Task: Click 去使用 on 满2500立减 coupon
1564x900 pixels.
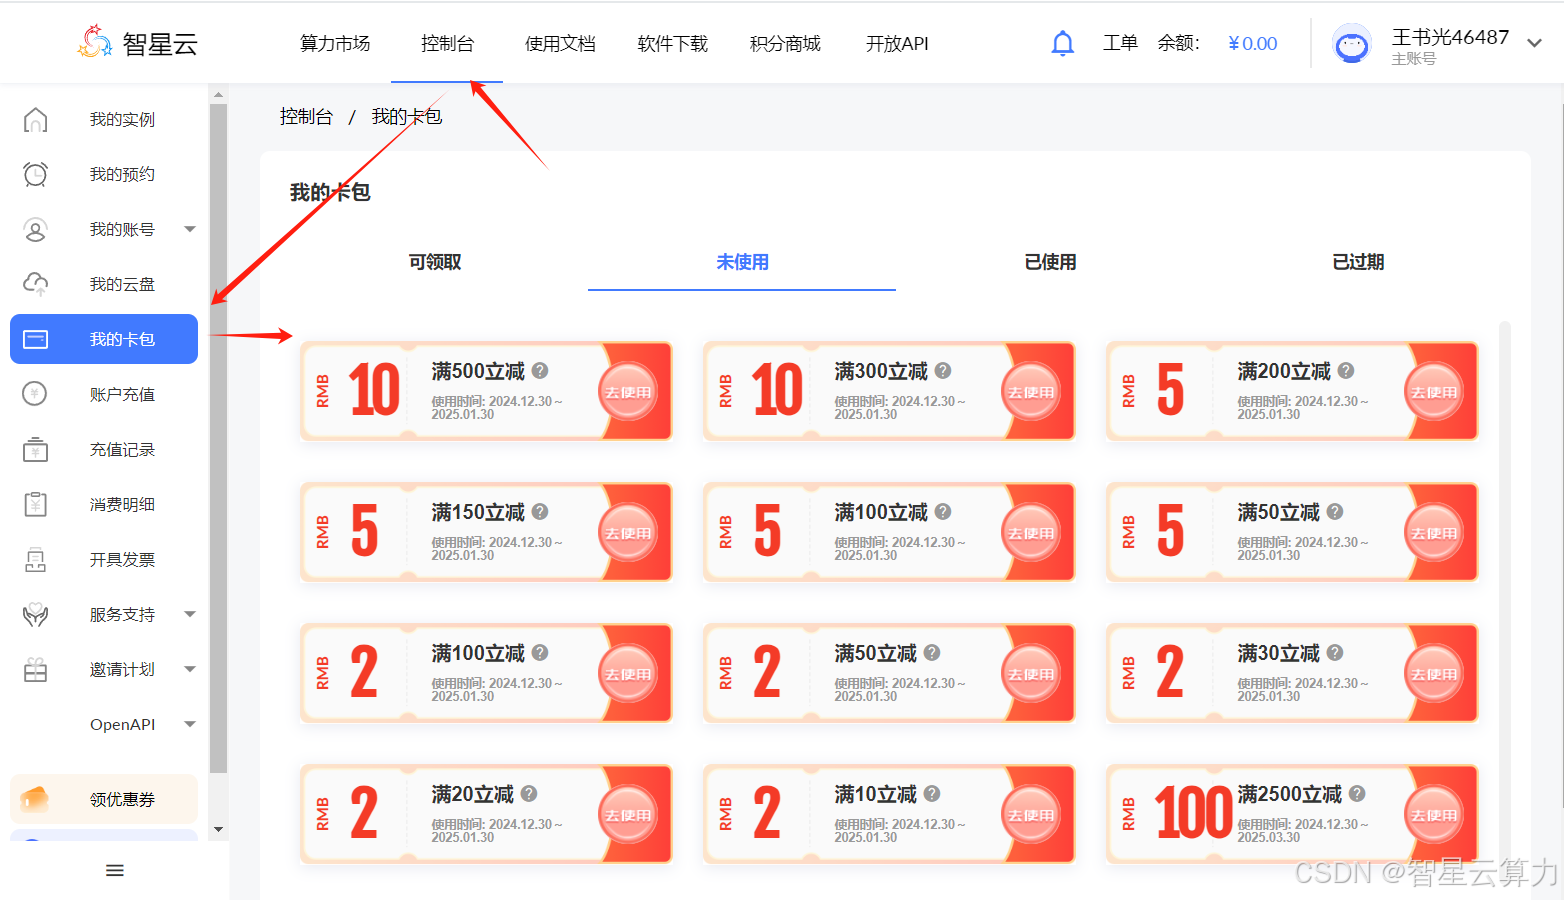Action: coord(1434,815)
